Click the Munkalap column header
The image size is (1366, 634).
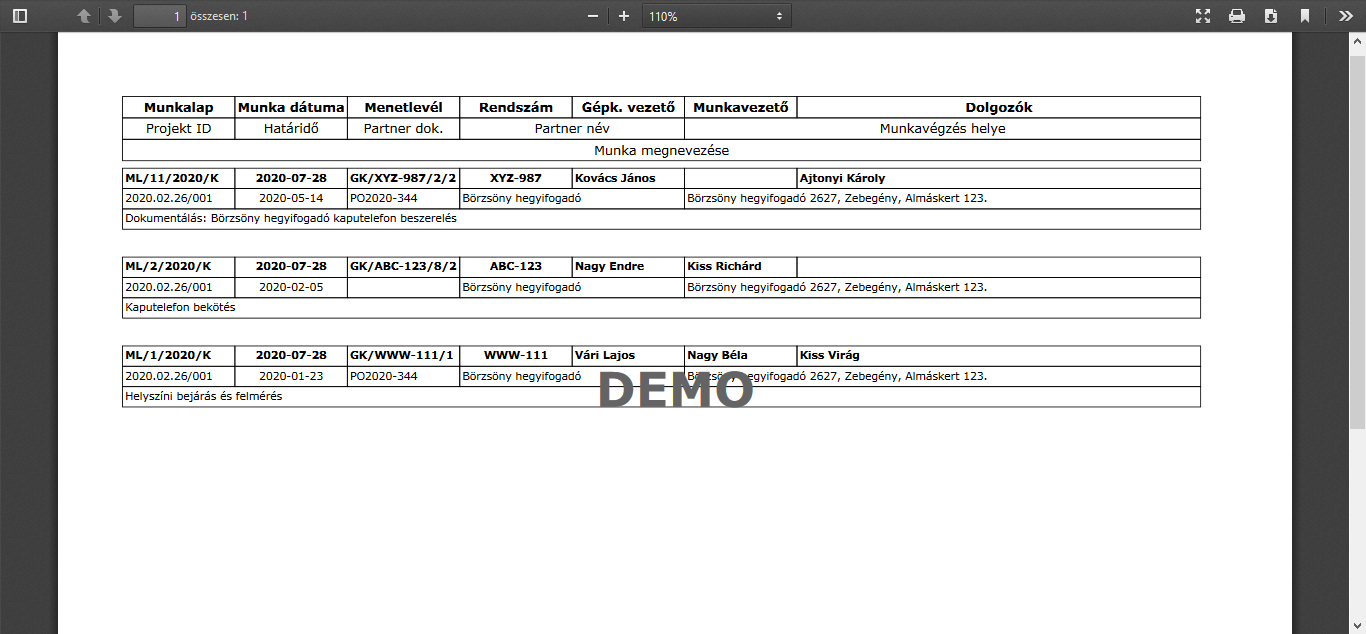coord(178,108)
